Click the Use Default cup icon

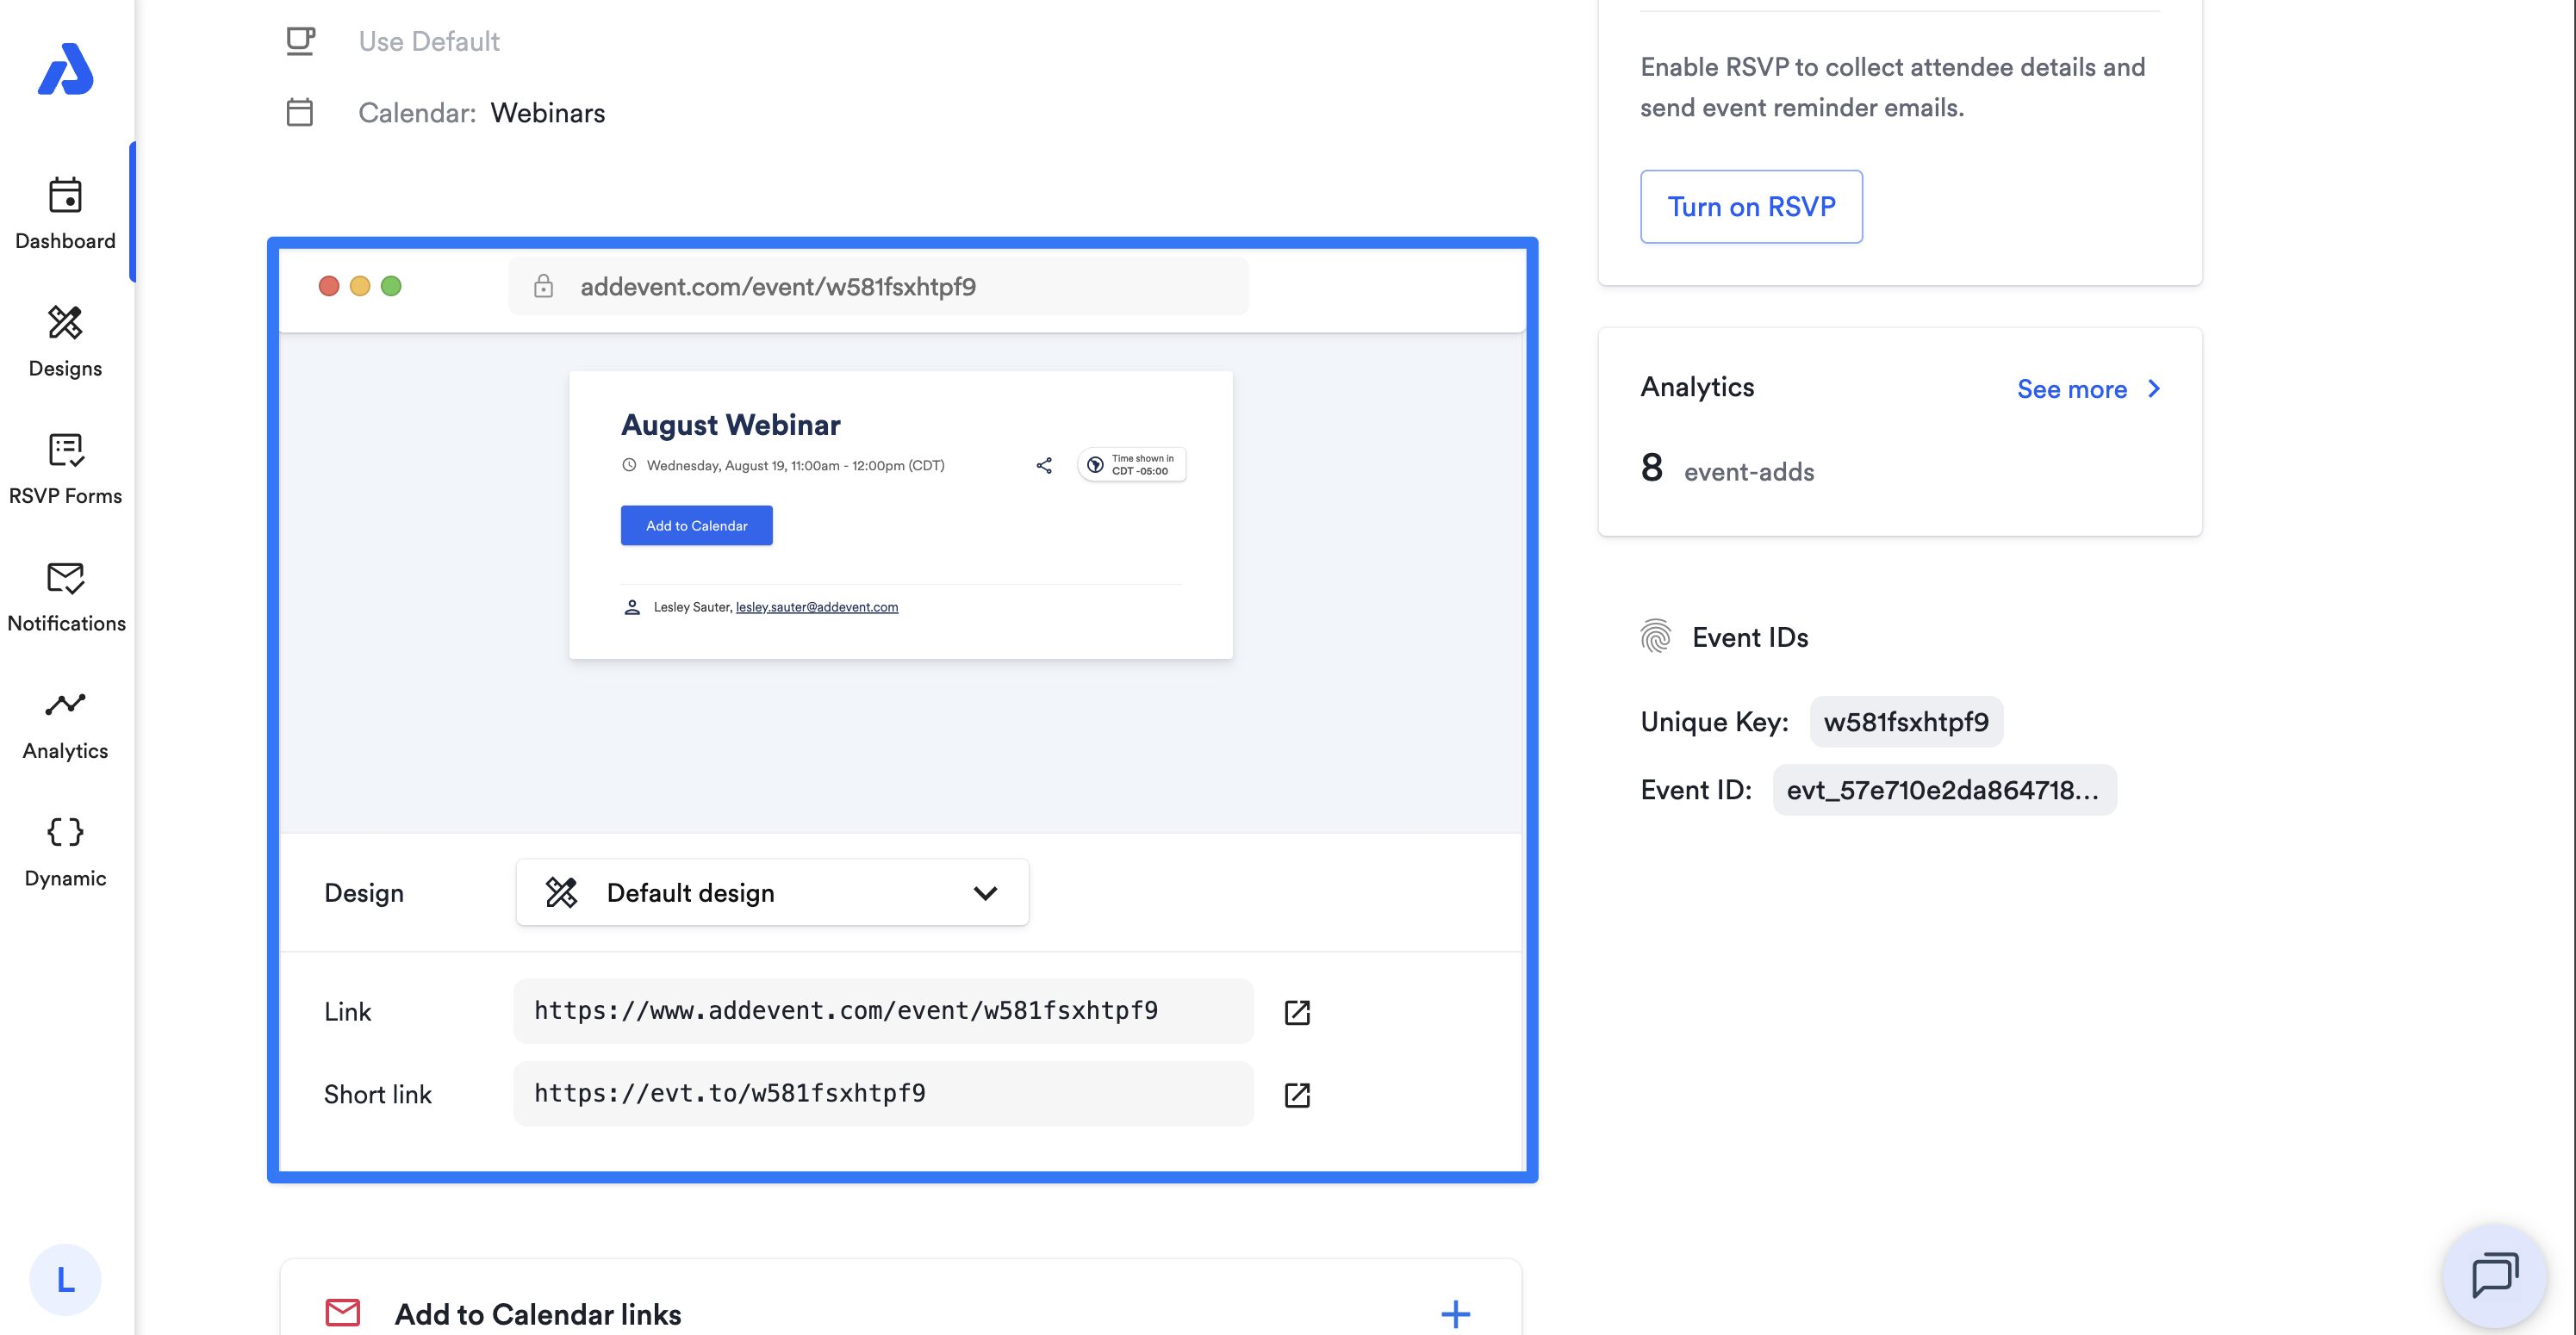tap(300, 41)
